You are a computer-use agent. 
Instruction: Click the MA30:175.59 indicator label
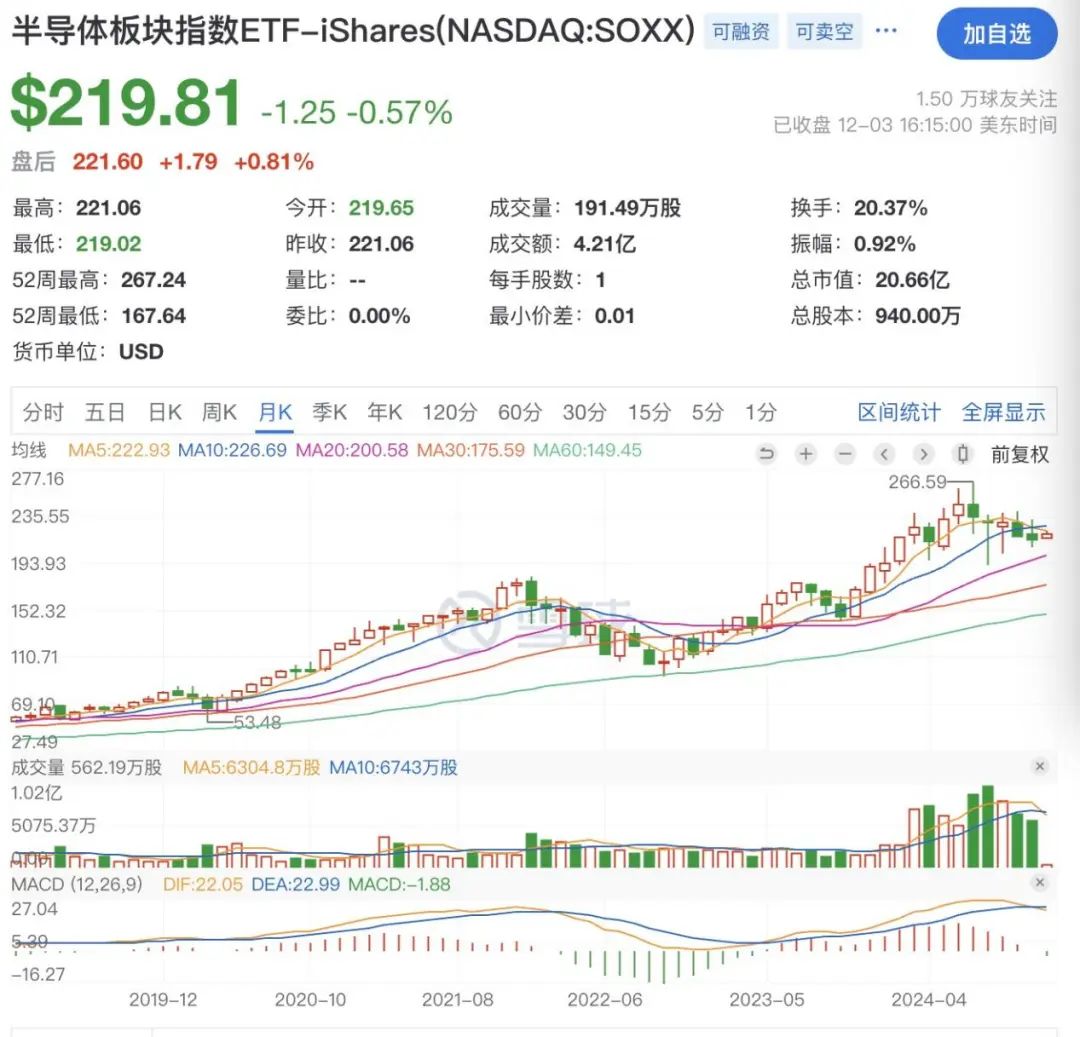click(x=470, y=450)
